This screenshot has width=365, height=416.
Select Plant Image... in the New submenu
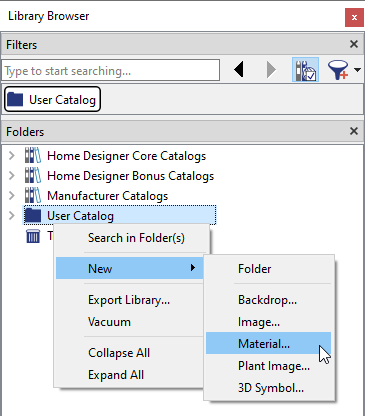click(x=269, y=366)
